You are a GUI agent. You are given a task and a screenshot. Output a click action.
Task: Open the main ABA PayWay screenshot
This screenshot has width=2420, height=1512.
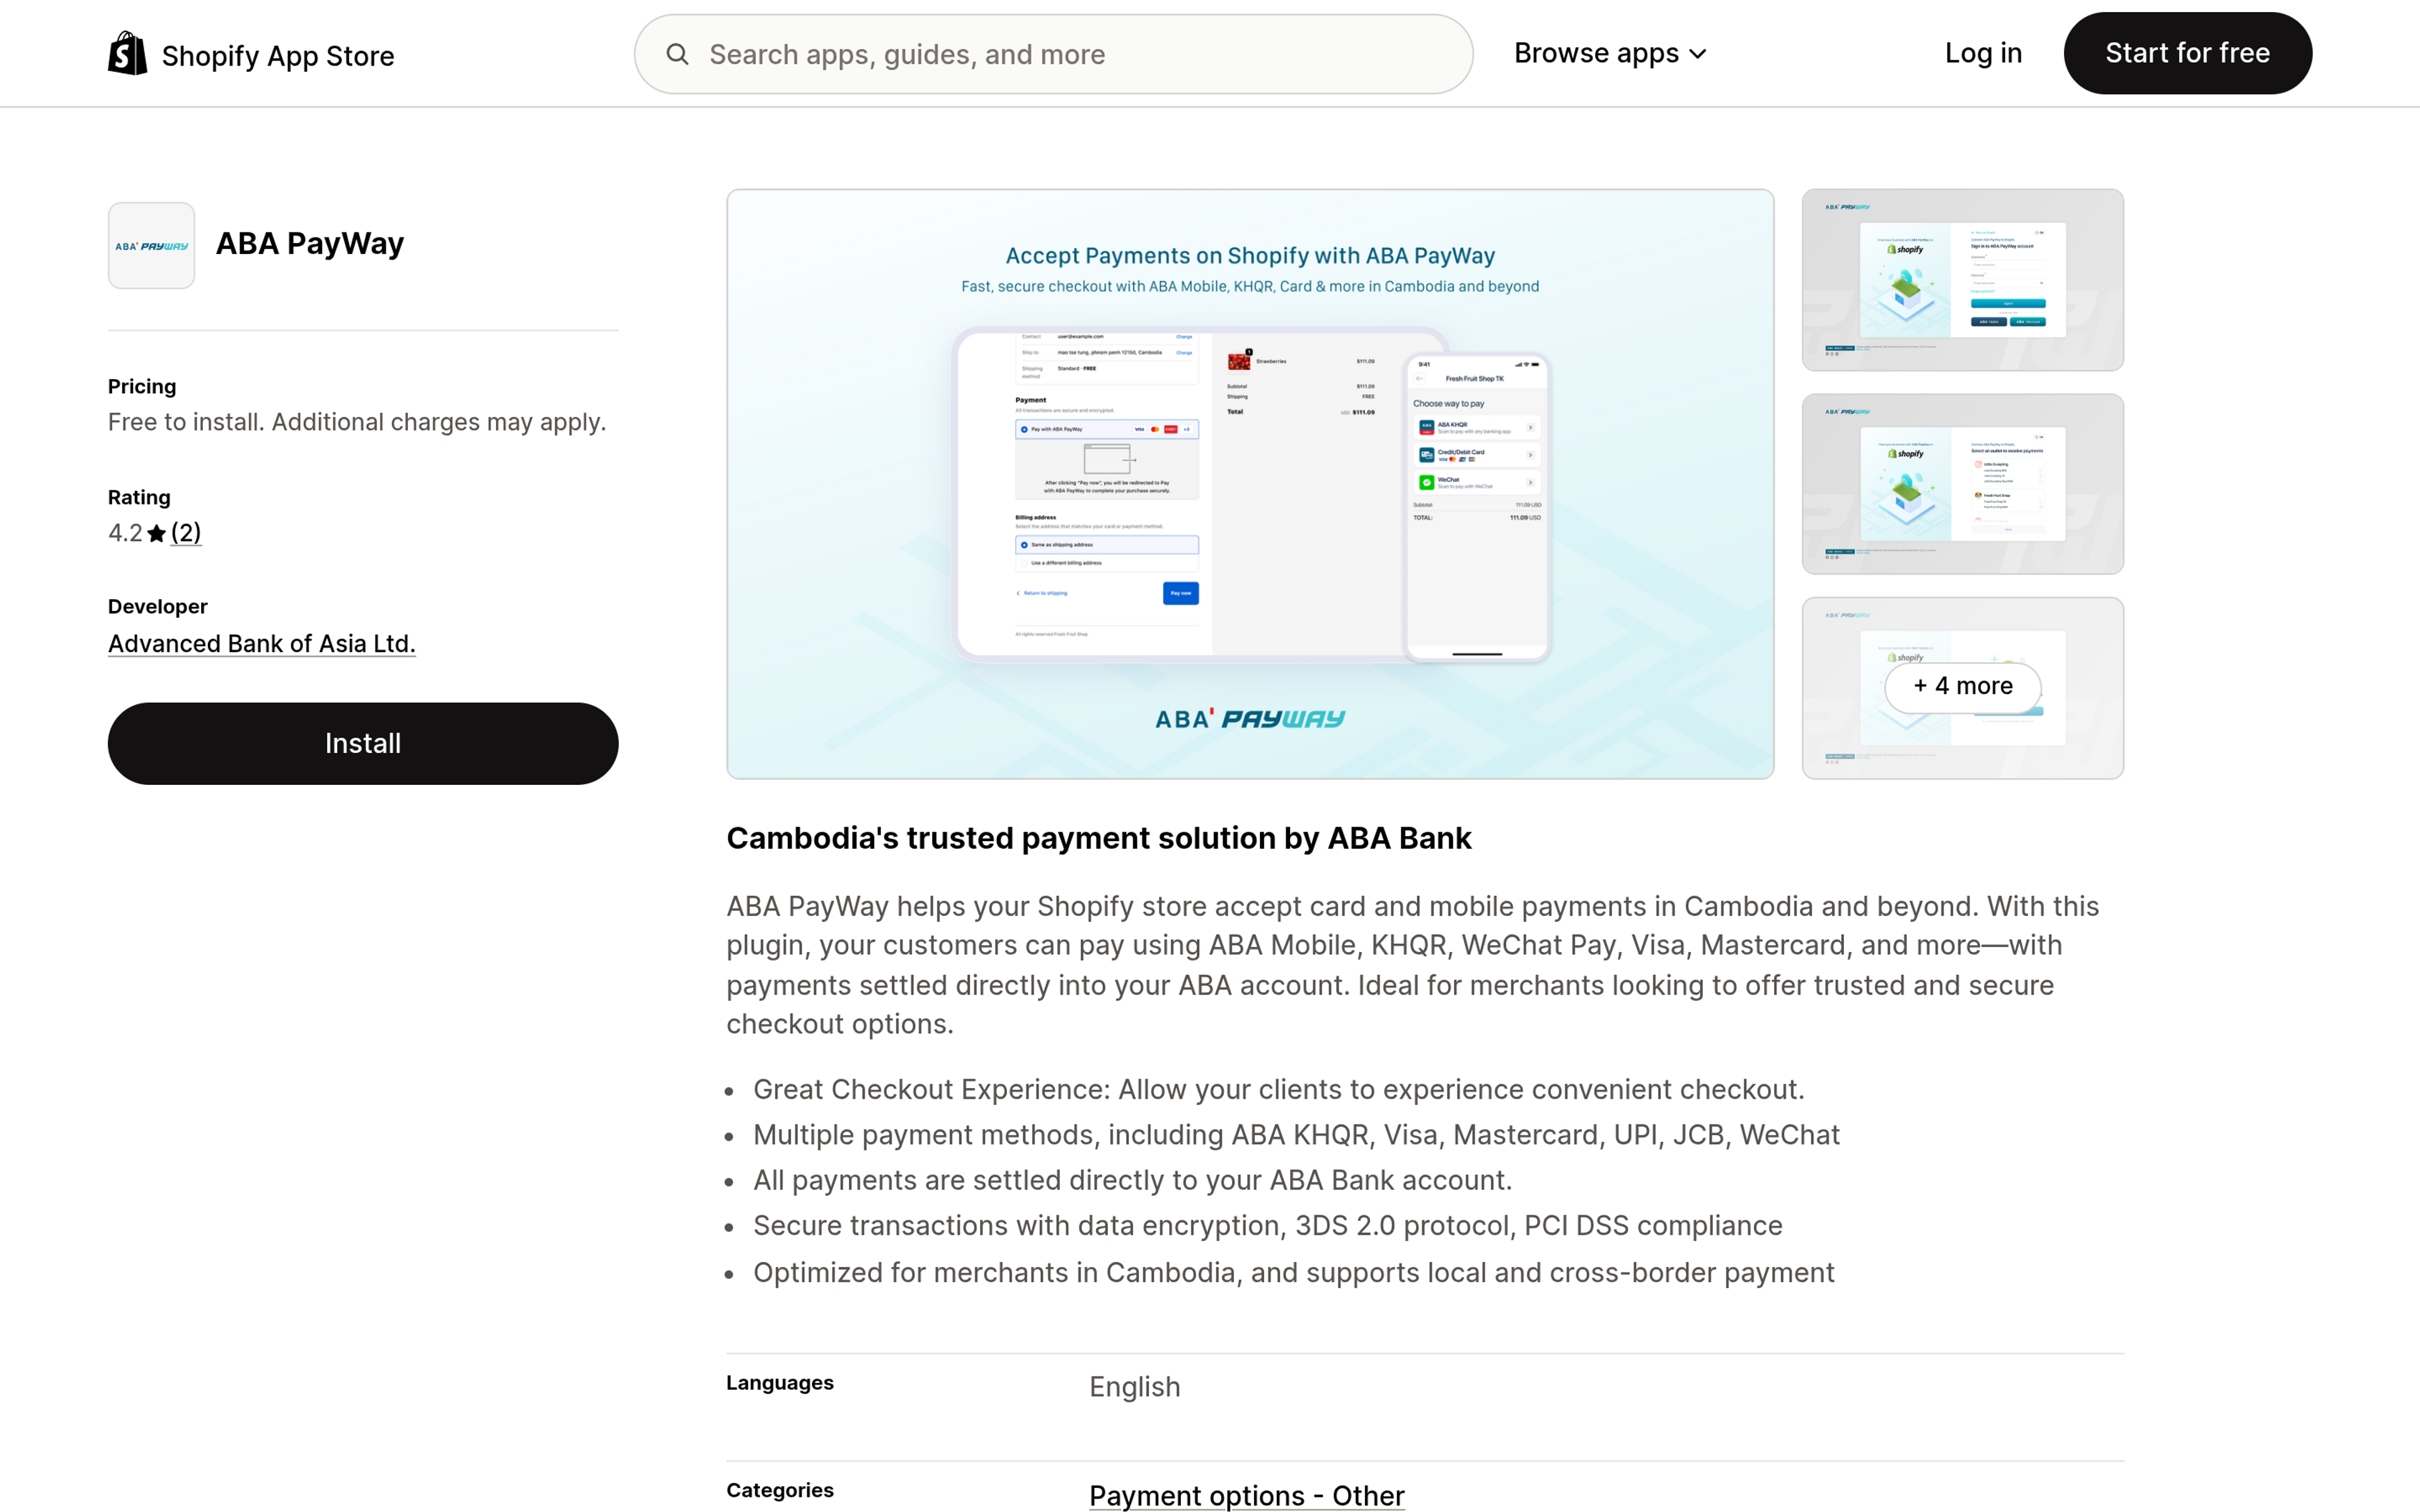pyautogui.click(x=1250, y=484)
